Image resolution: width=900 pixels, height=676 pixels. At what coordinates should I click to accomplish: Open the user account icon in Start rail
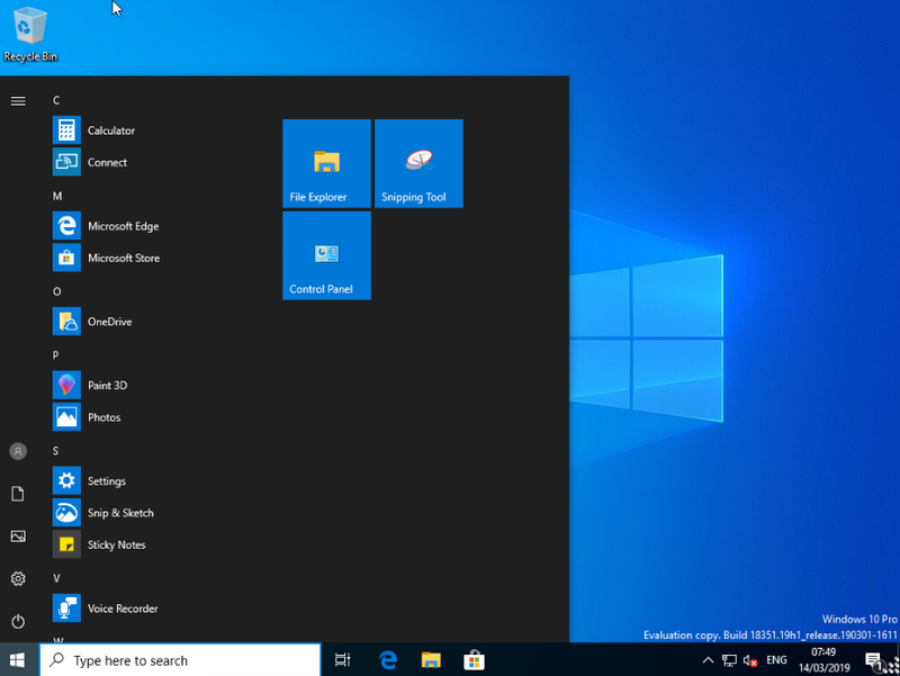pos(18,452)
